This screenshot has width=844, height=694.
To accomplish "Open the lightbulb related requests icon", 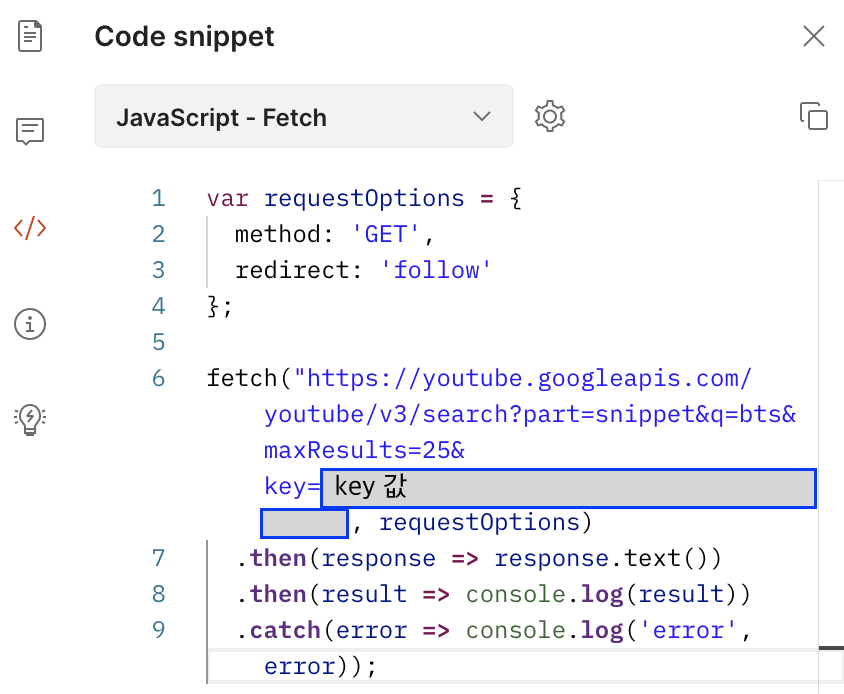I will point(30,420).
